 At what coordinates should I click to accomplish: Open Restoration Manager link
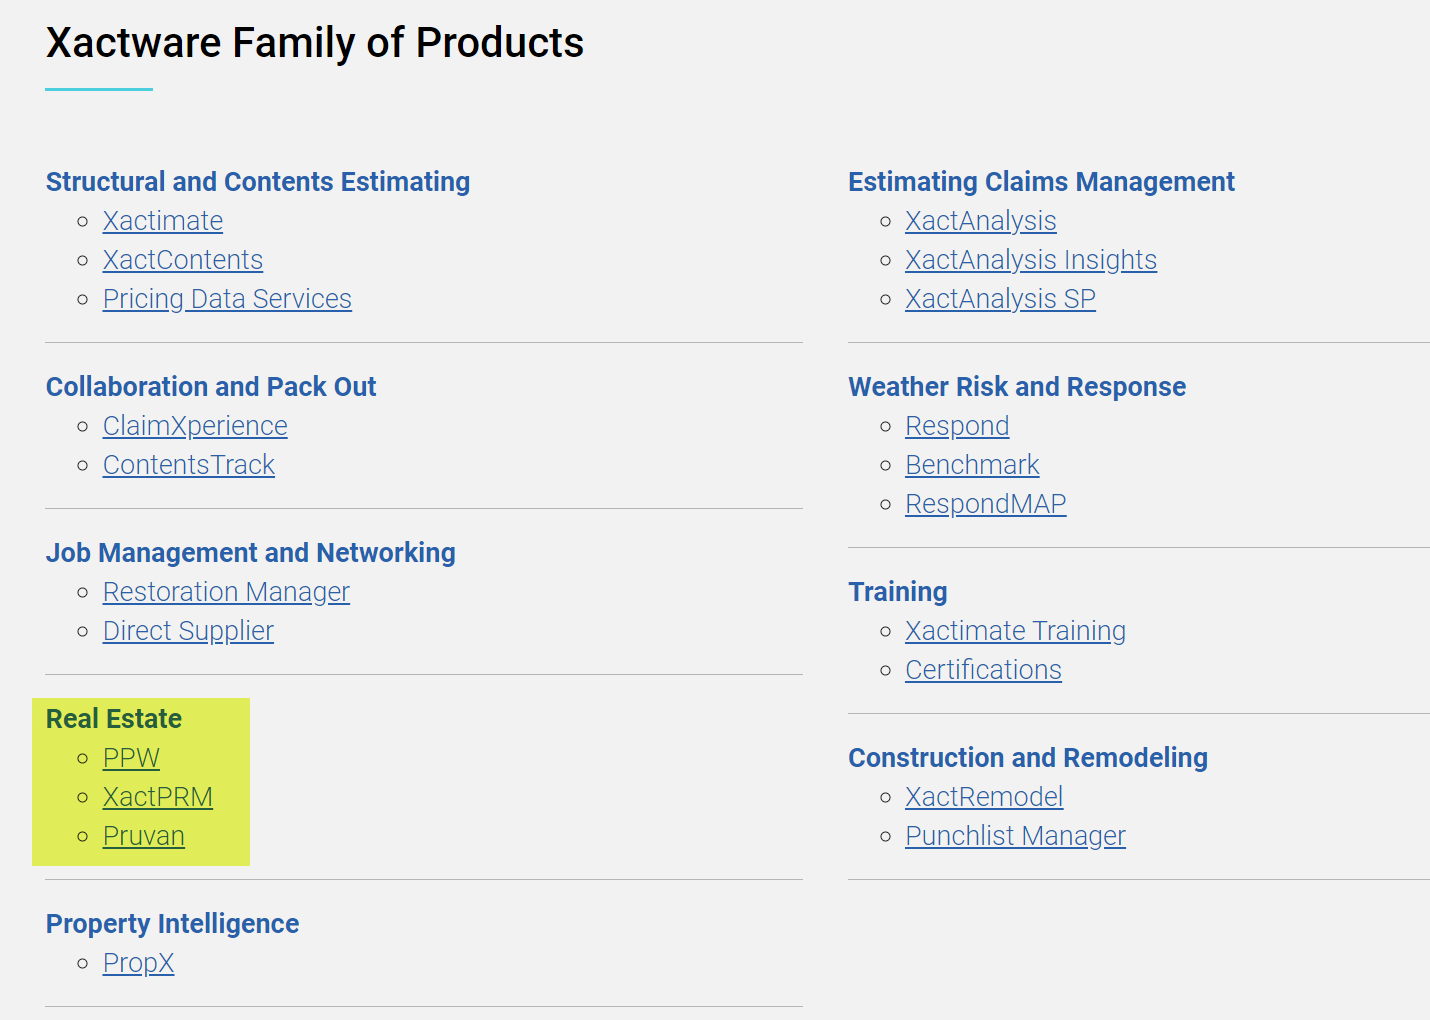pos(226,592)
